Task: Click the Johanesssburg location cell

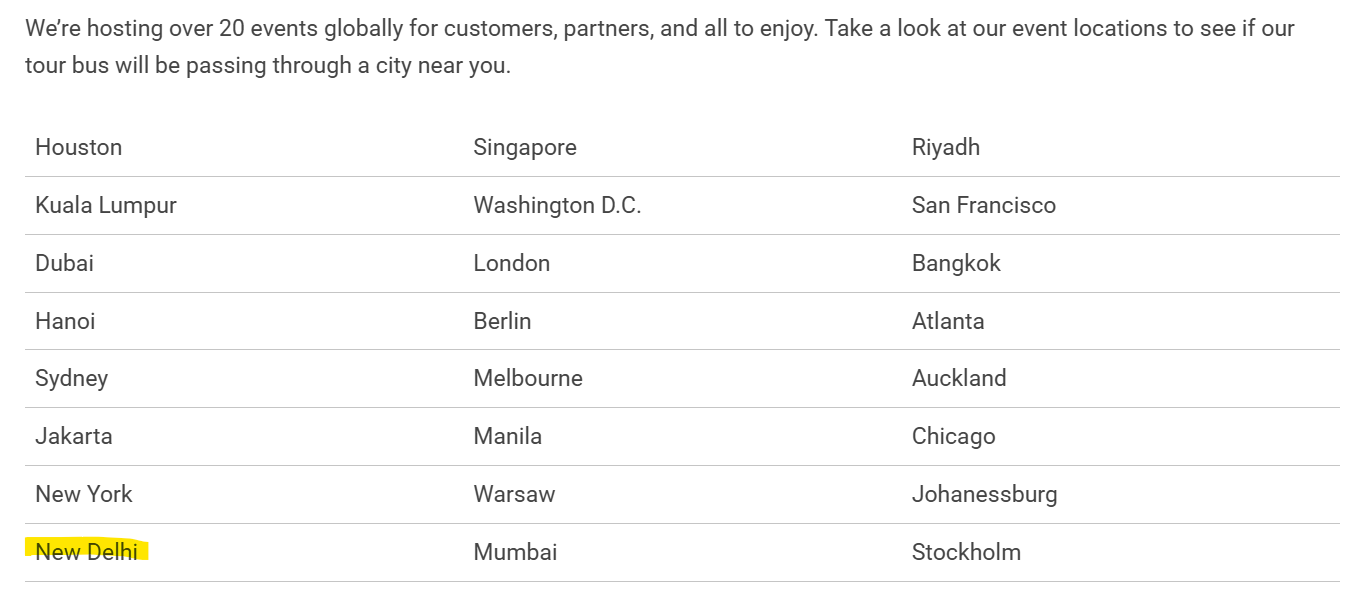Action: (984, 494)
